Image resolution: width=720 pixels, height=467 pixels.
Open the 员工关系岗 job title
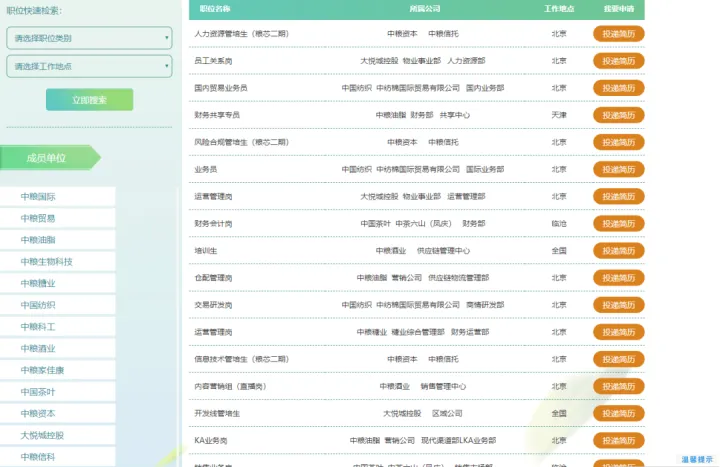213,61
